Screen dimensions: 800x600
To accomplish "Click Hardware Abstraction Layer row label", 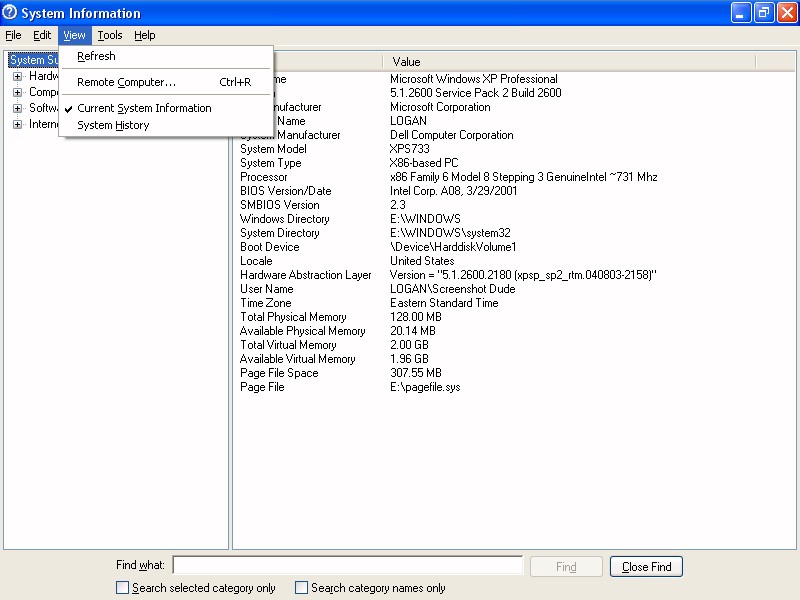I will 306,275.
